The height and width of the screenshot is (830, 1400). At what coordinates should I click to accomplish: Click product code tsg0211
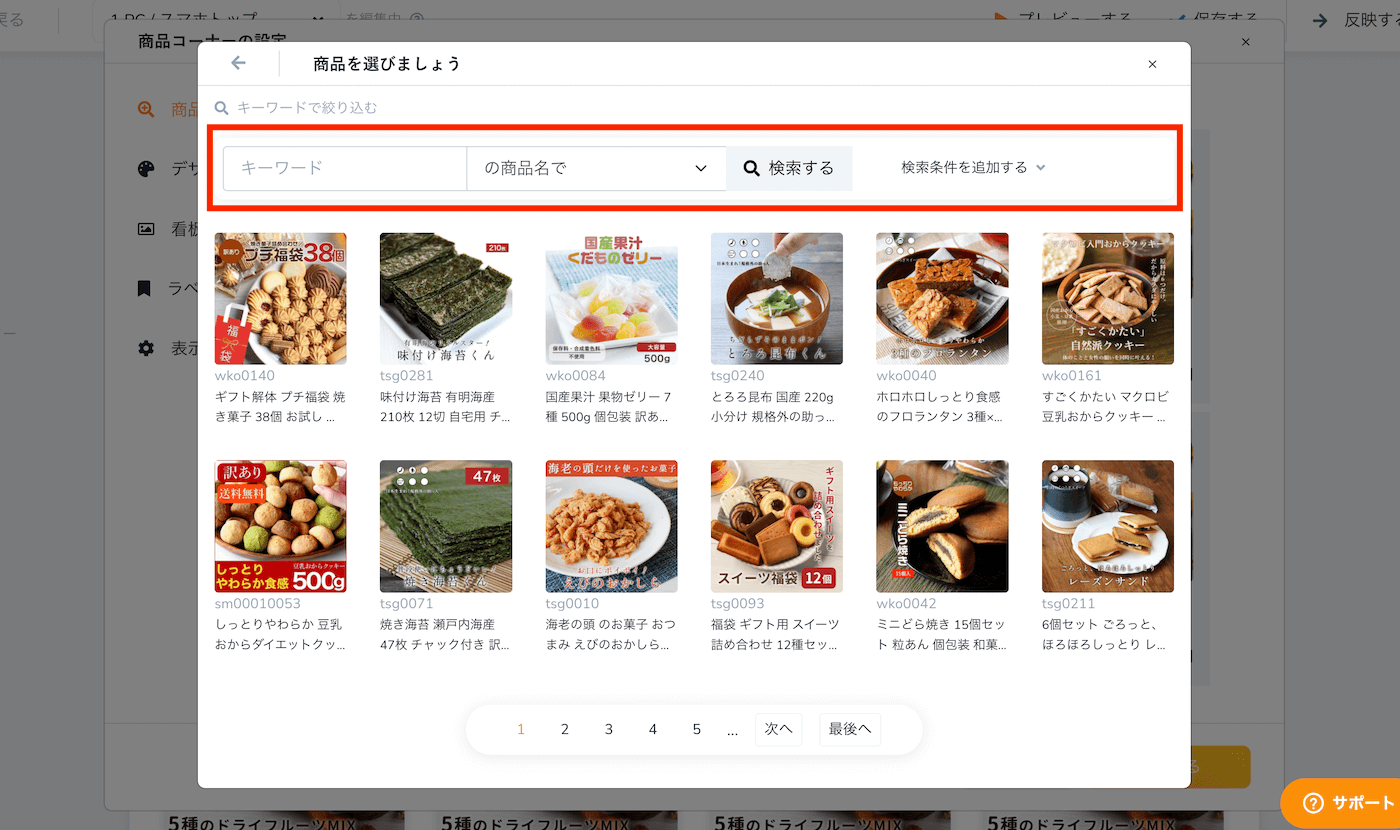click(1068, 604)
